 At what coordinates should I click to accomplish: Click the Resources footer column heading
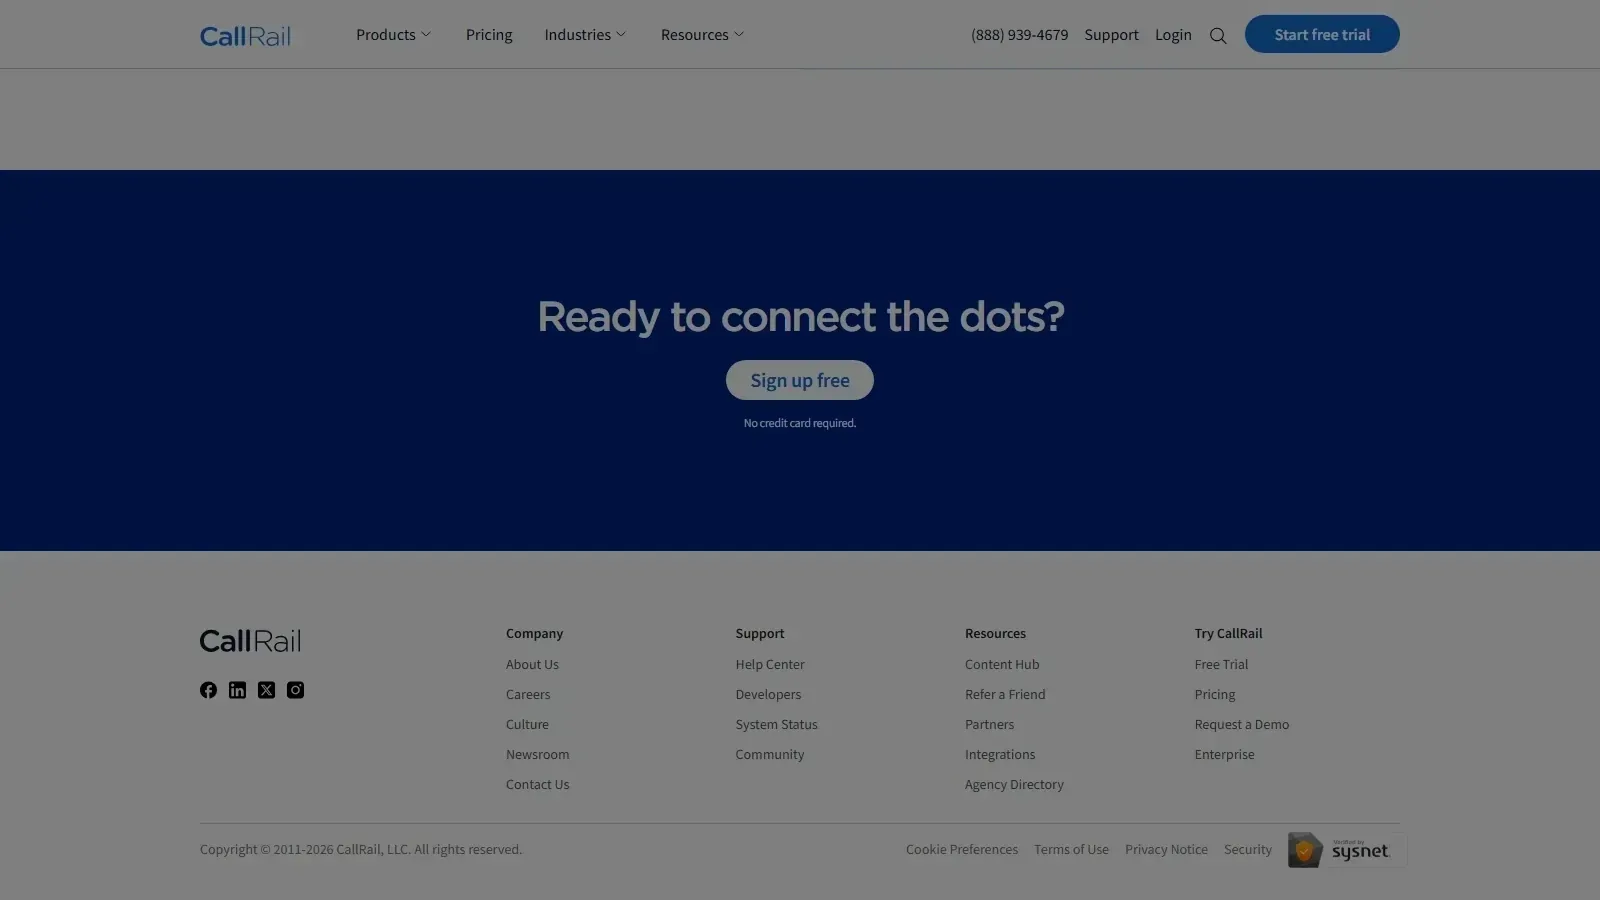(995, 634)
